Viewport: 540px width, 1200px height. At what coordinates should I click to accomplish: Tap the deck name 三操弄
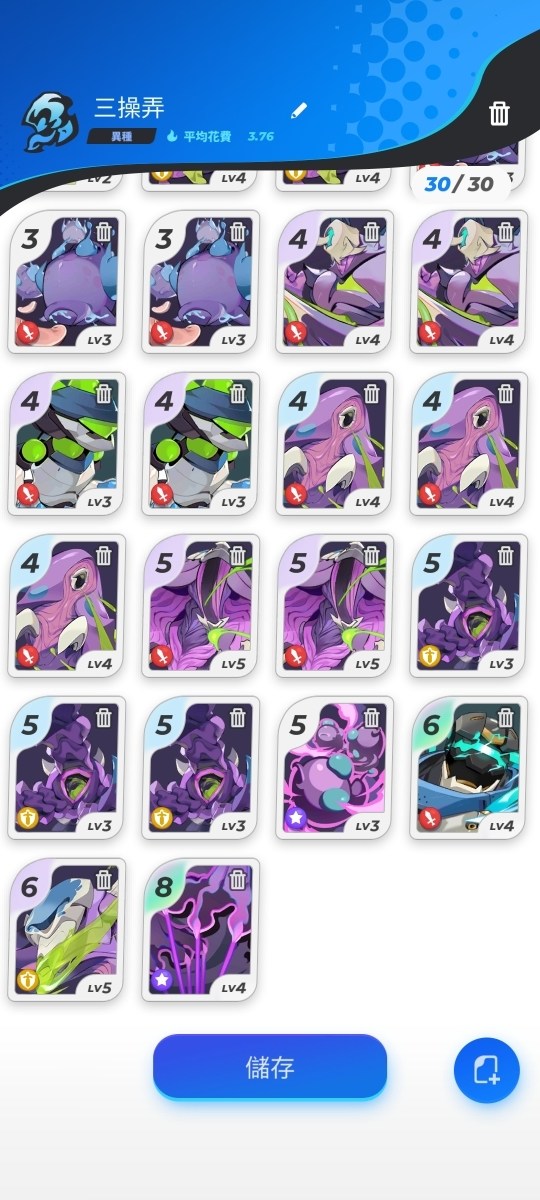pos(129,108)
